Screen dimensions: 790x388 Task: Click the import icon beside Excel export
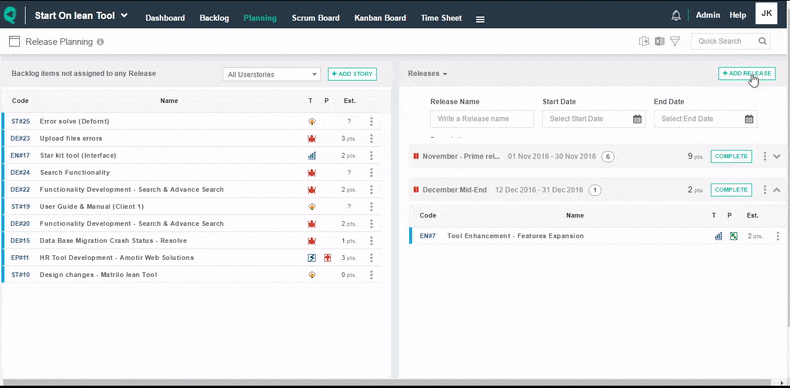click(x=644, y=41)
